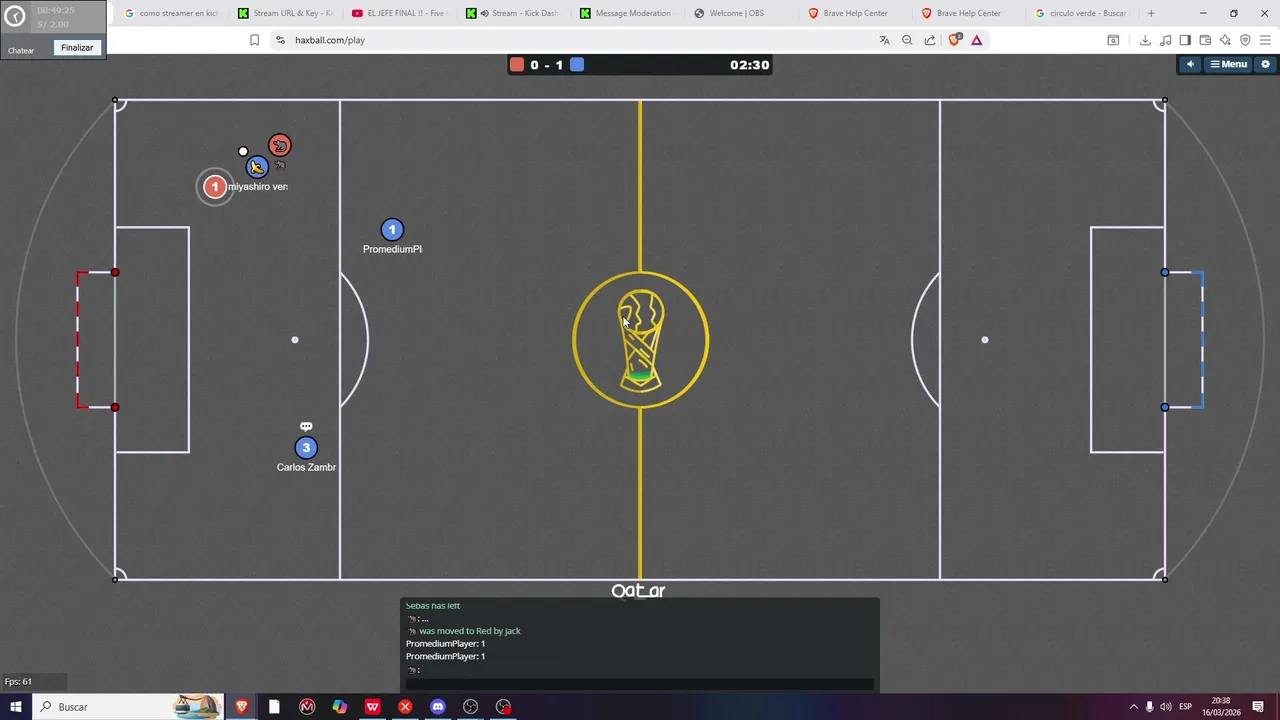Click the taskbar volume speaker icon

click(x=1165, y=707)
